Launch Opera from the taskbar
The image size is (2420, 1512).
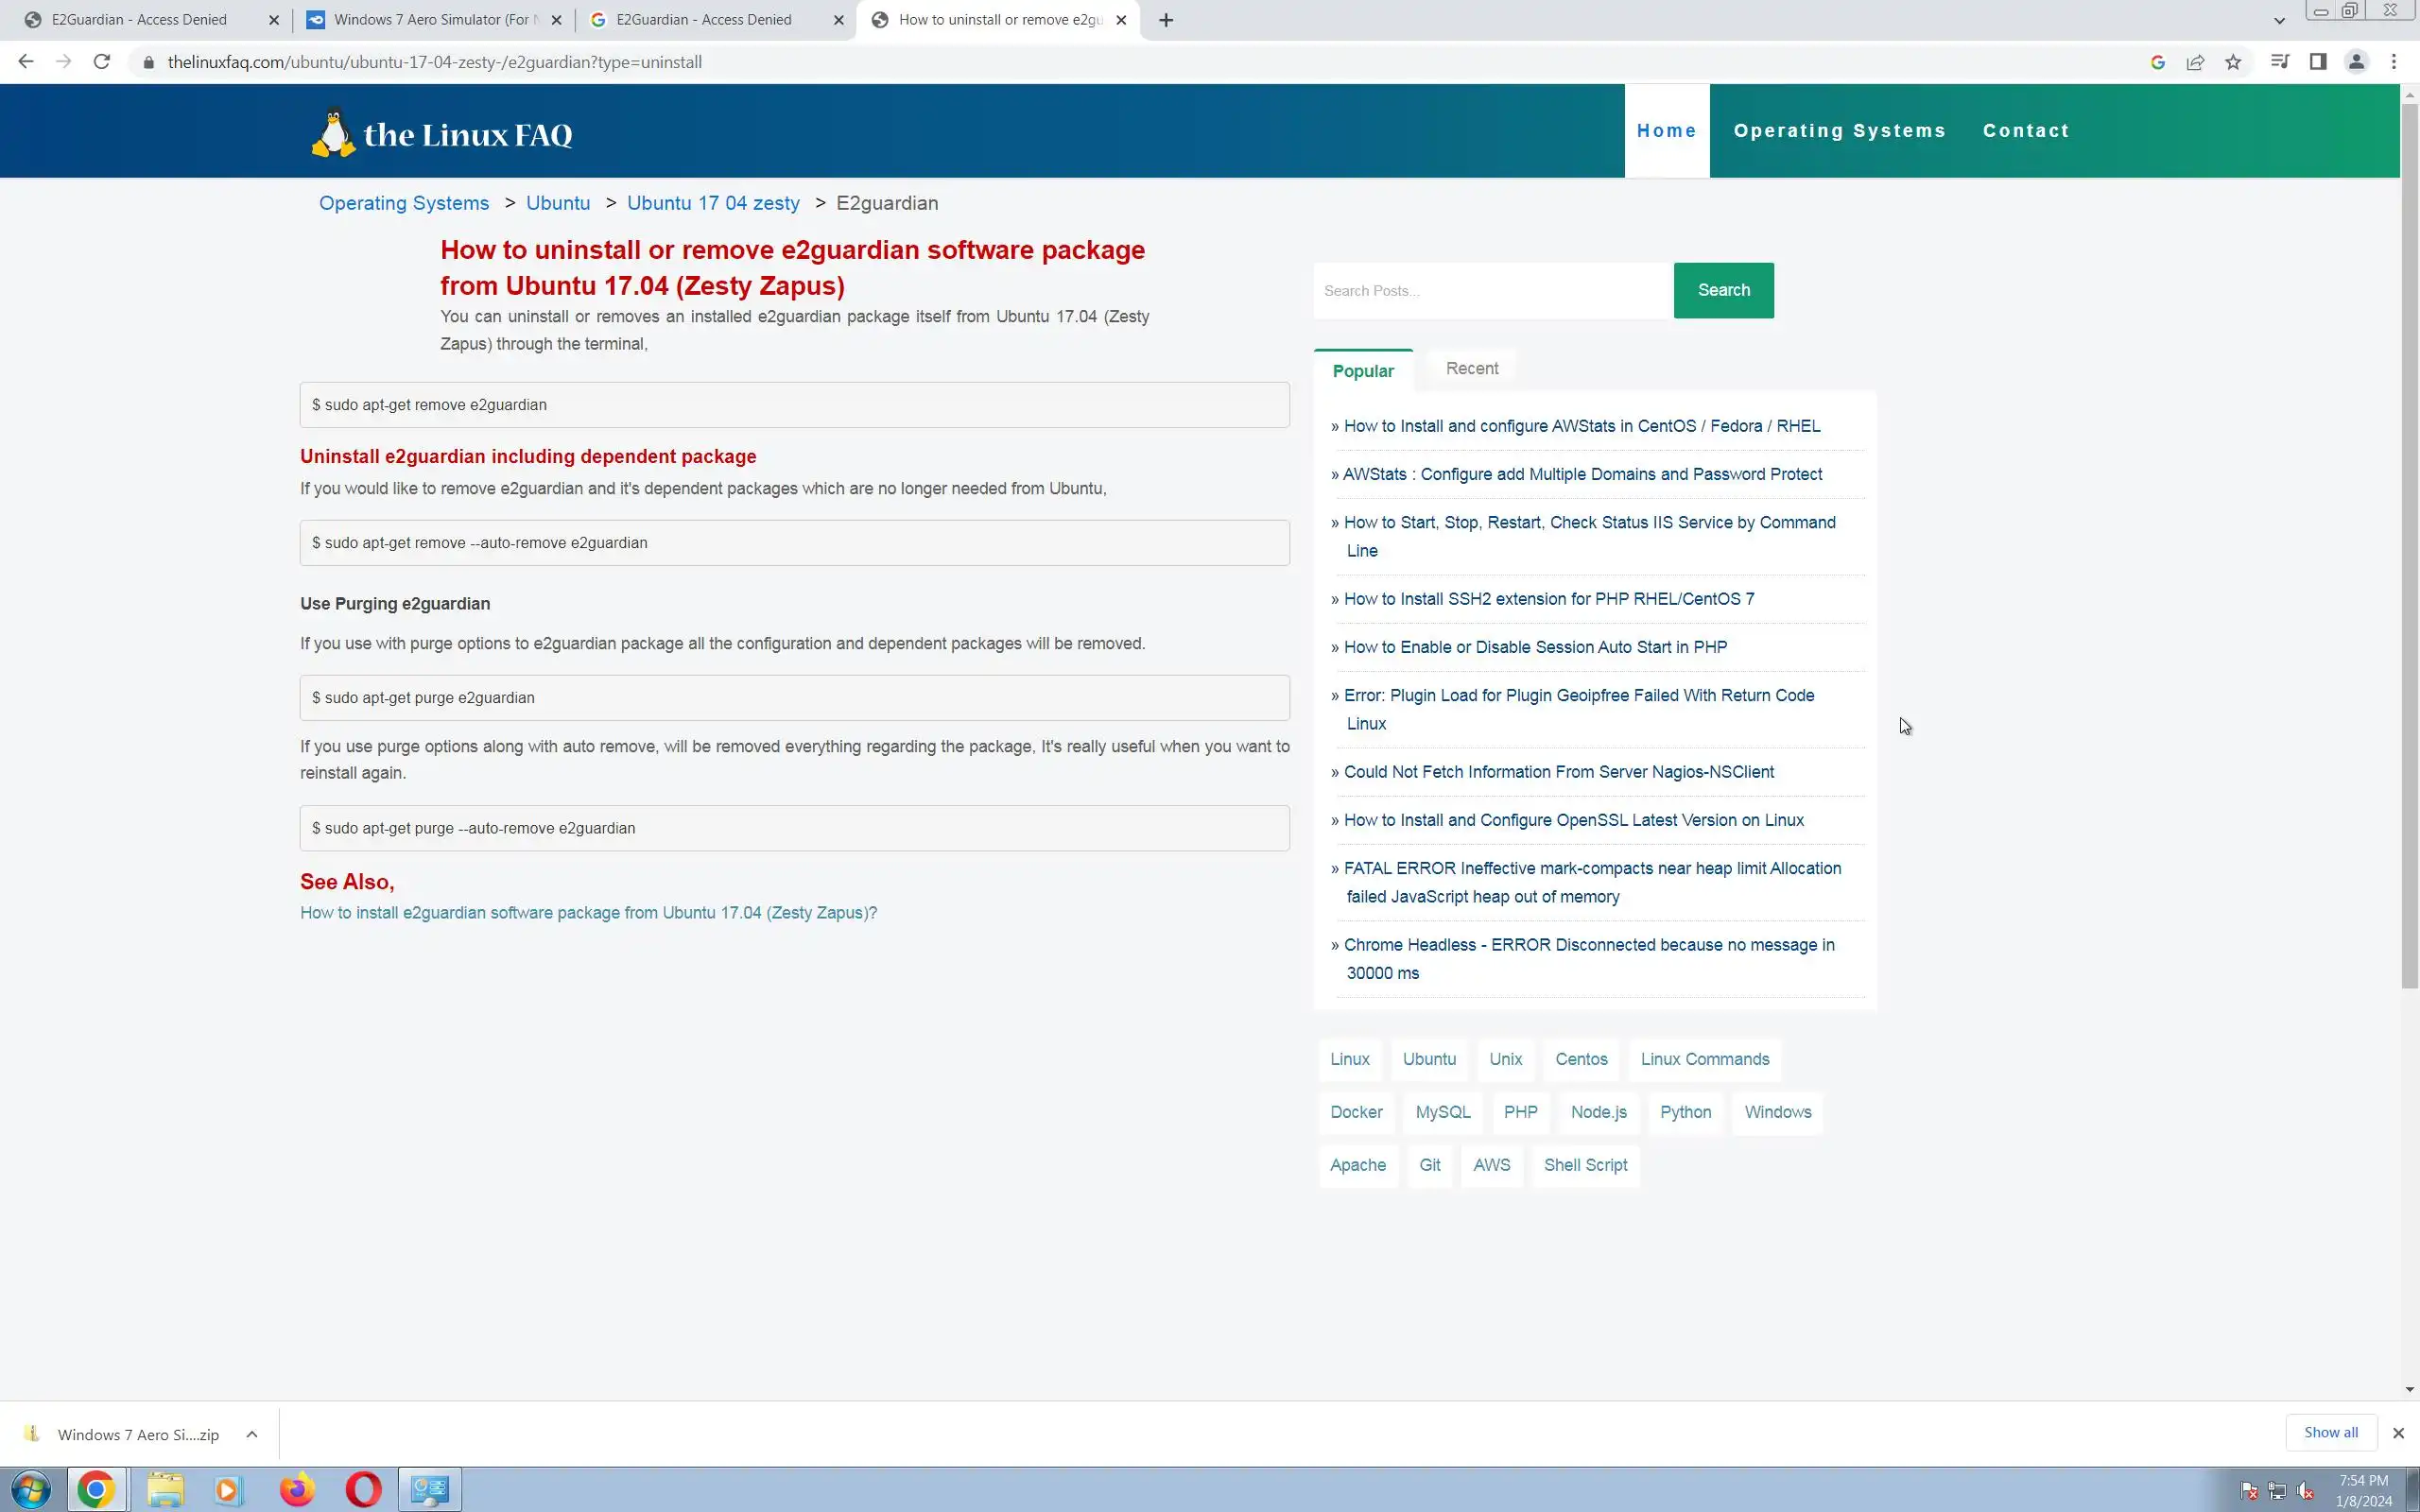pos(363,1490)
